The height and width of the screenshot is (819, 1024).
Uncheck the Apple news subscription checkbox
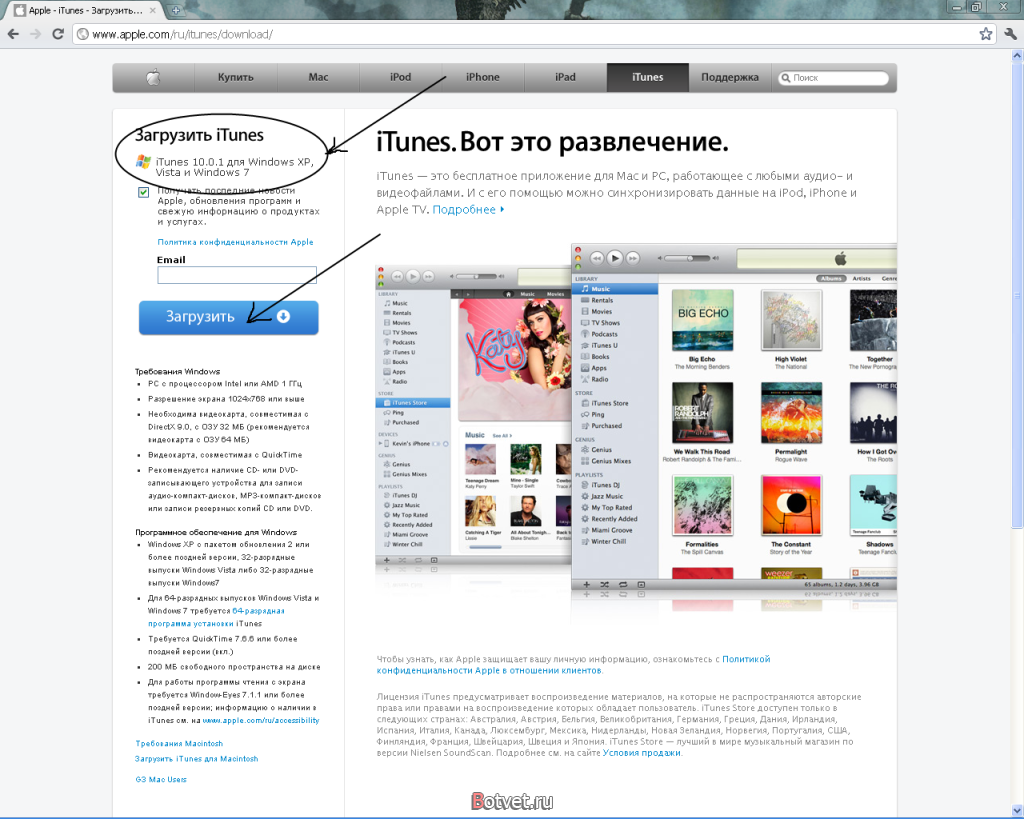[x=144, y=192]
